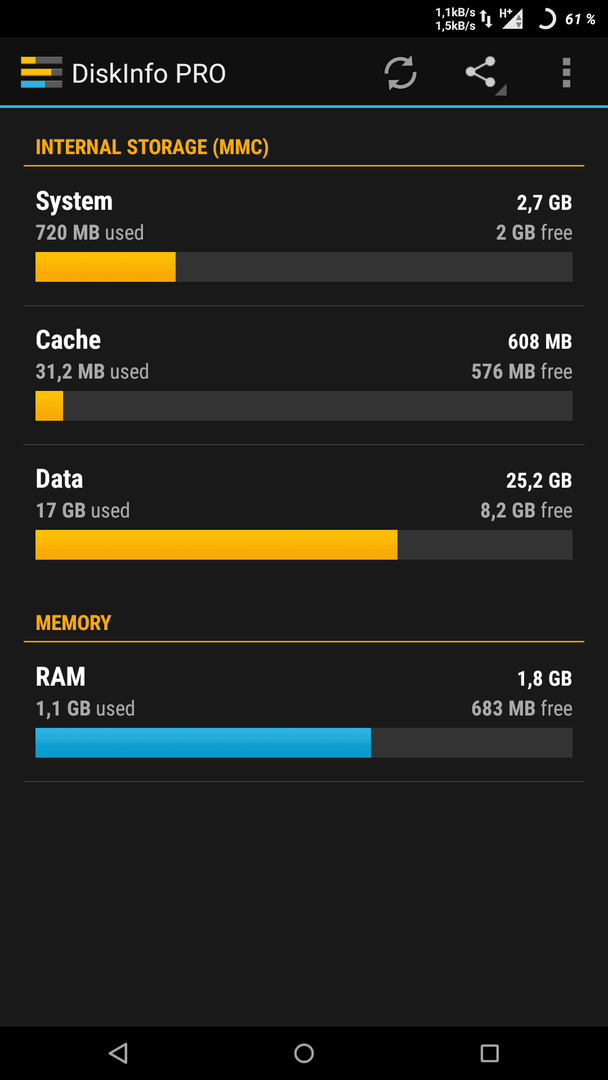Image resolution: width=608 pixels, height=1080 pixels.
Task: Tap the DiskInfo PRO app logo
Action: point(41,72)
